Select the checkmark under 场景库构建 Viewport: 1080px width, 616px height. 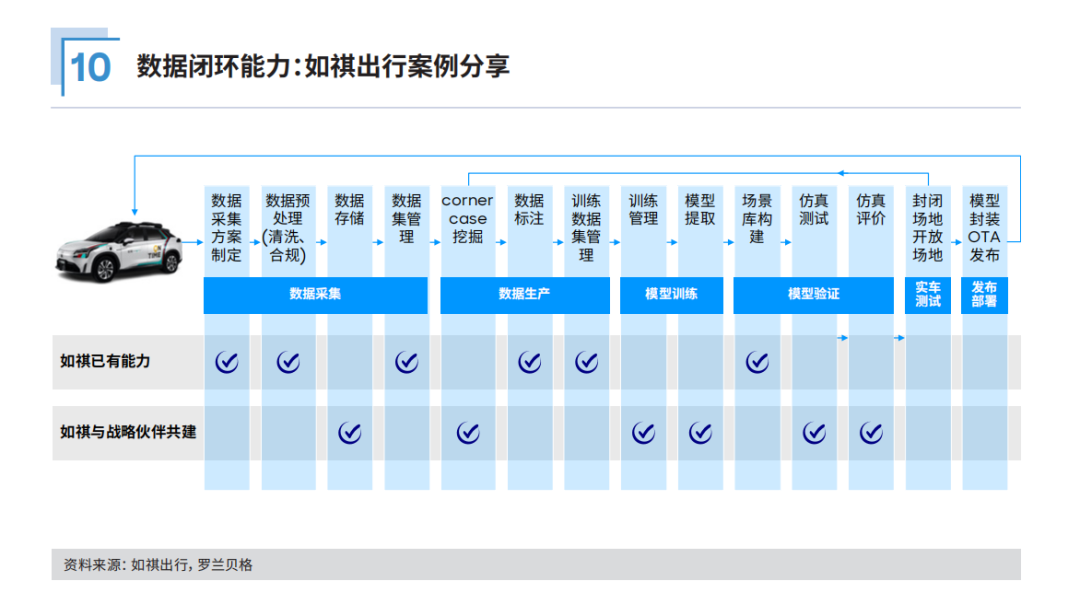click(757, 362)
